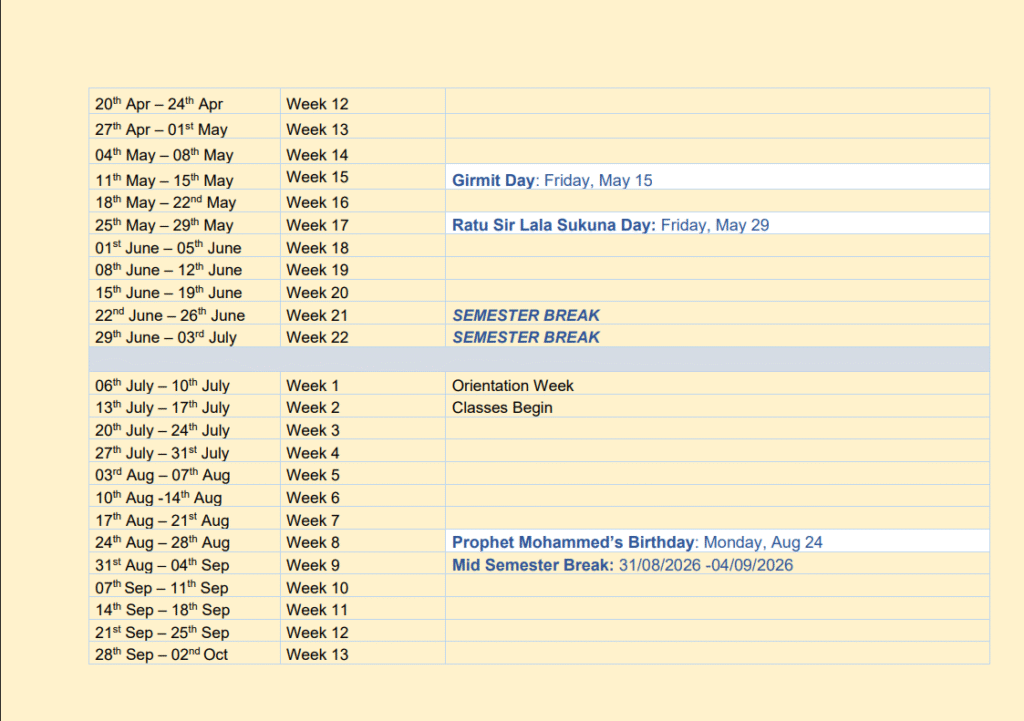Click the Prophet Mohammed's Birthday entry
Viewport: 1024px width, 721px height.
tap(637, 542)
